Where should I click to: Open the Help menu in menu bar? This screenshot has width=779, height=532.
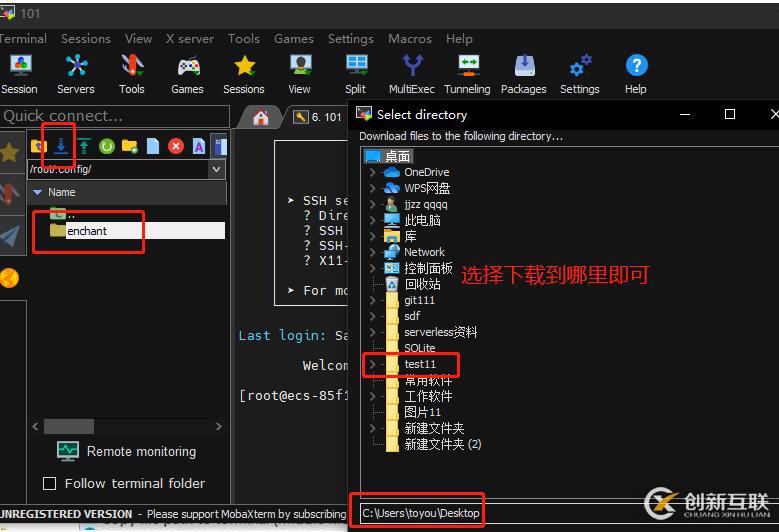point(459,39)
